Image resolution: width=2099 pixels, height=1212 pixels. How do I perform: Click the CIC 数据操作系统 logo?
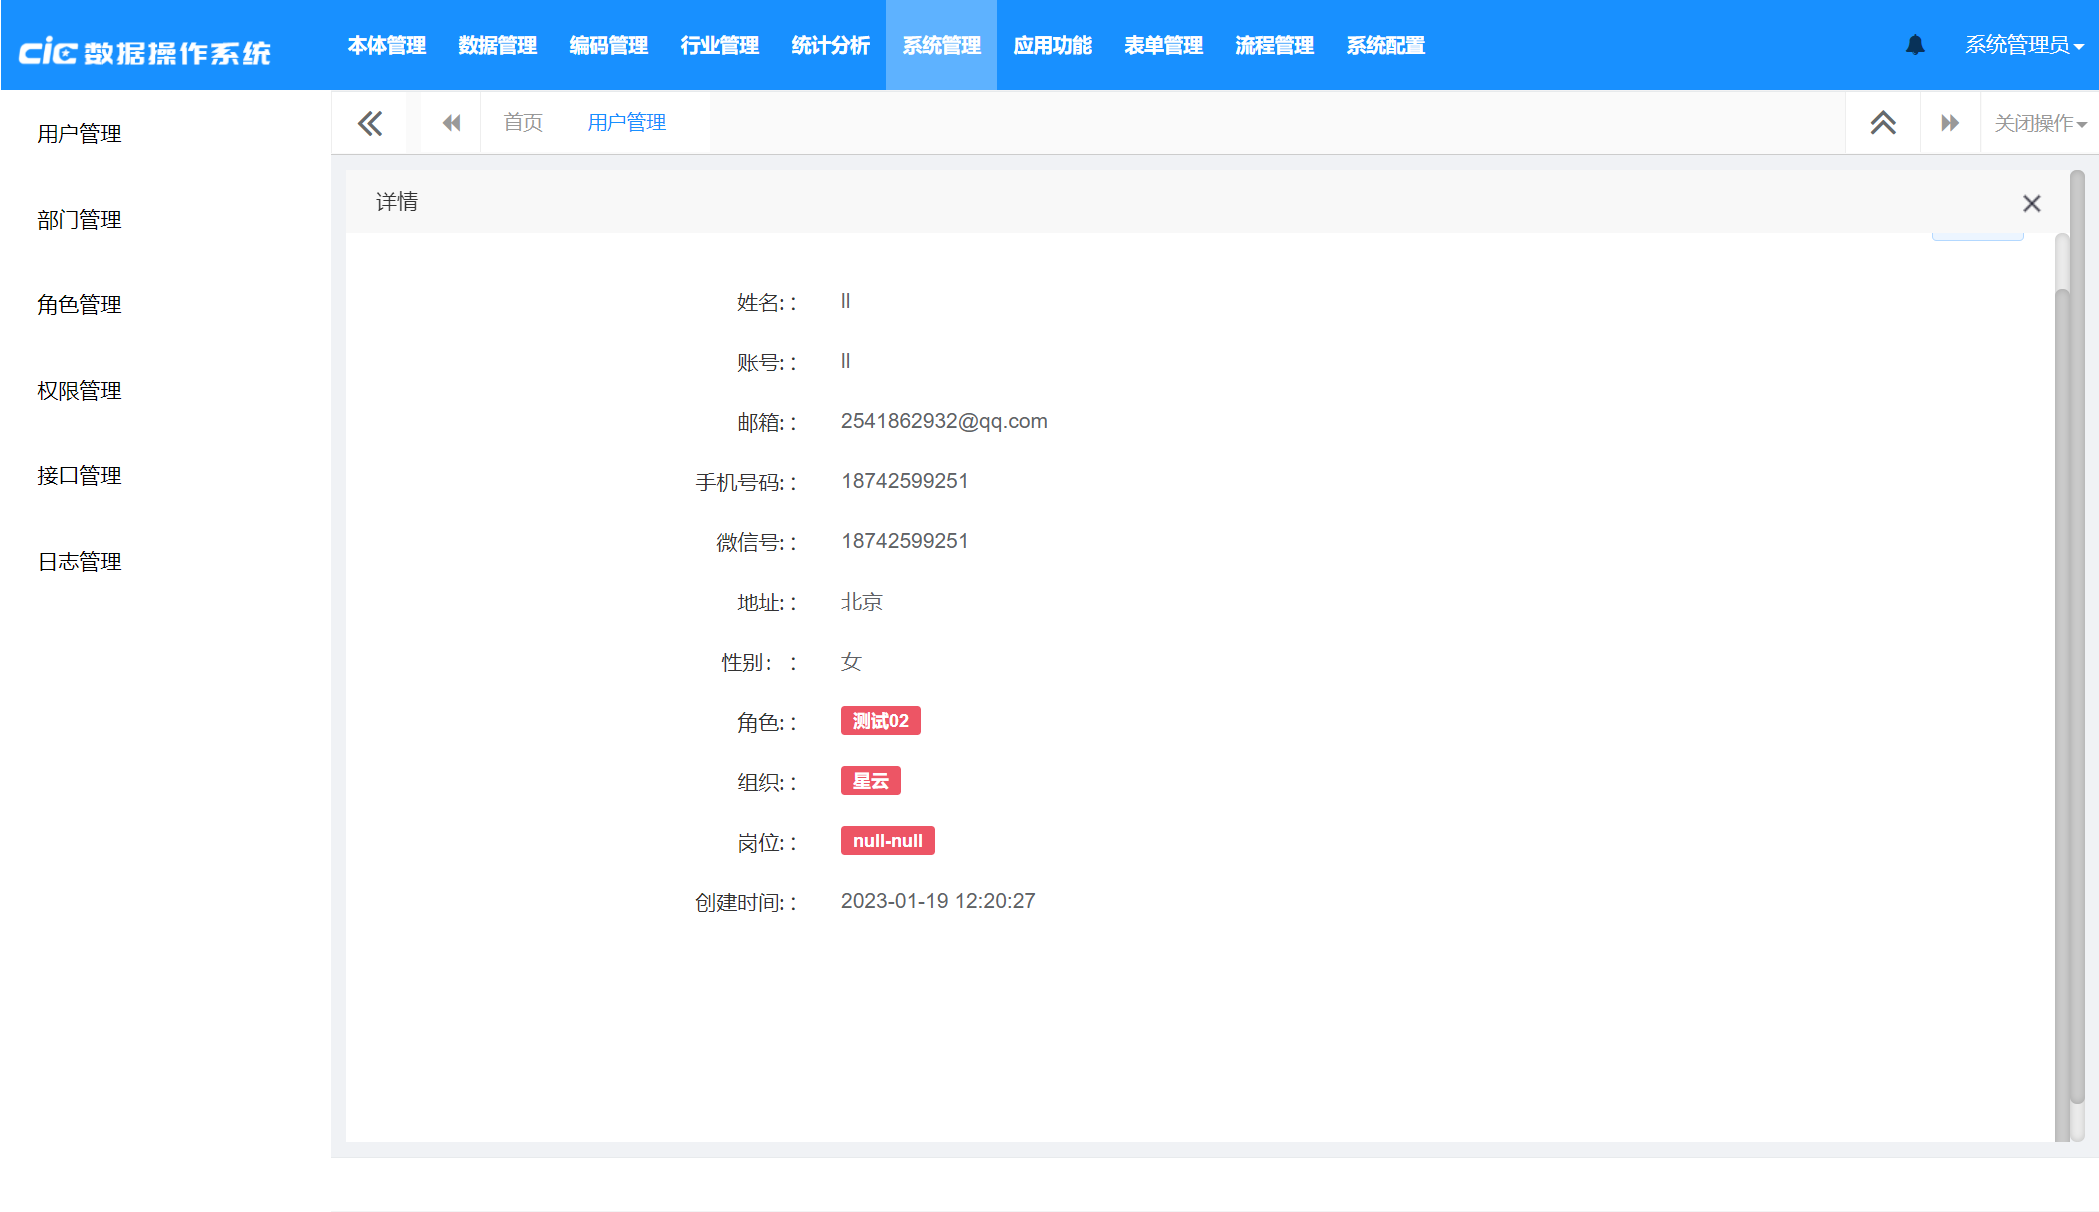145,51
